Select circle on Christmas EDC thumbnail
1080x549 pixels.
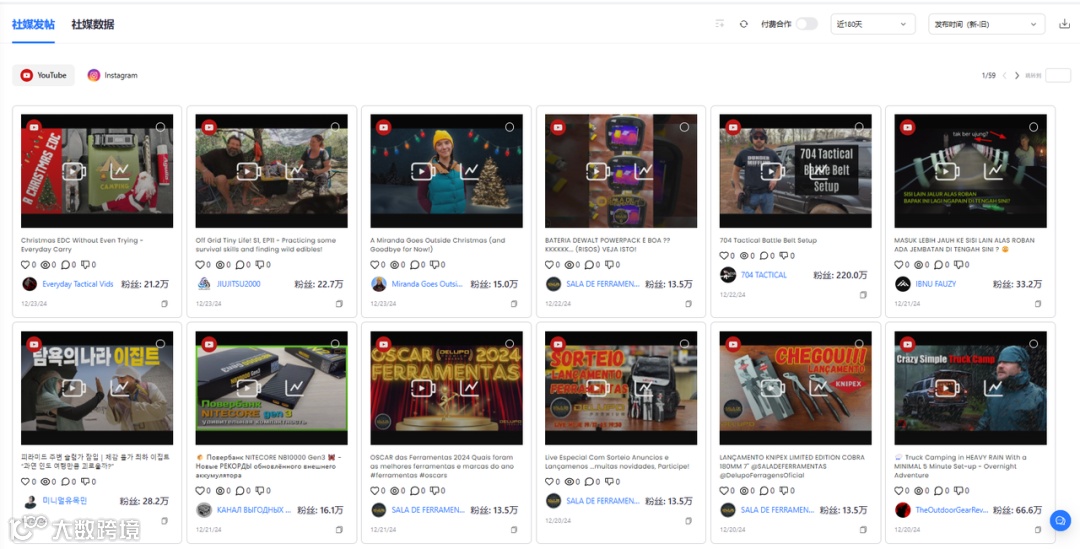pos(160,127)
